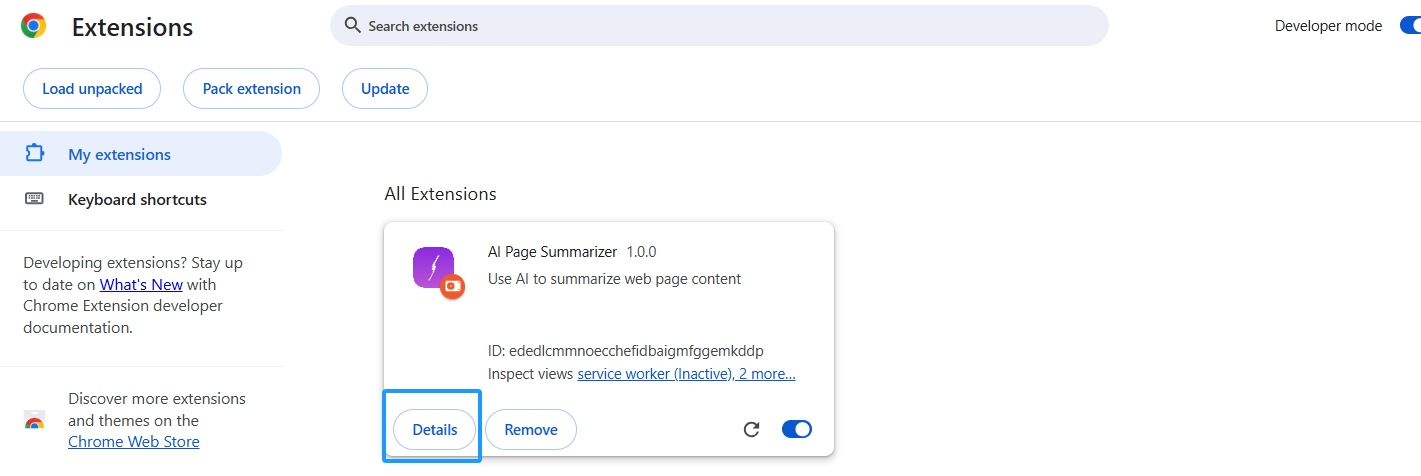The width and height of the screenshot is (1421, 476).
Task: Click the Pack extension button
Action: point(251,89)
